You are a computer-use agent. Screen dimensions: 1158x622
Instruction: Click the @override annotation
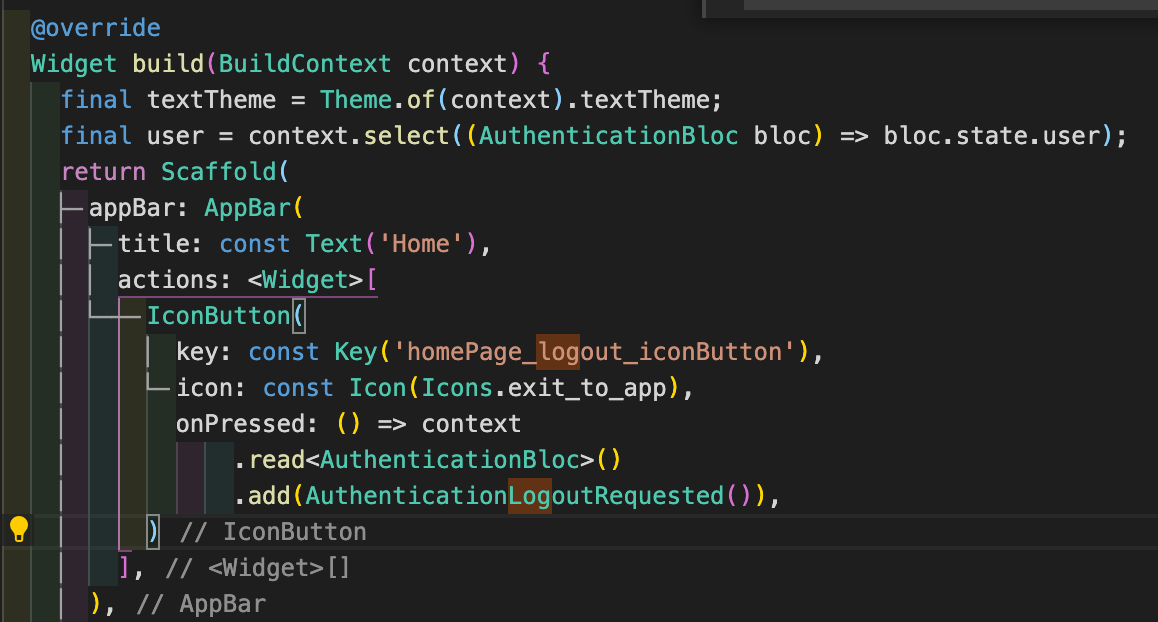click(x=96, y=27)
